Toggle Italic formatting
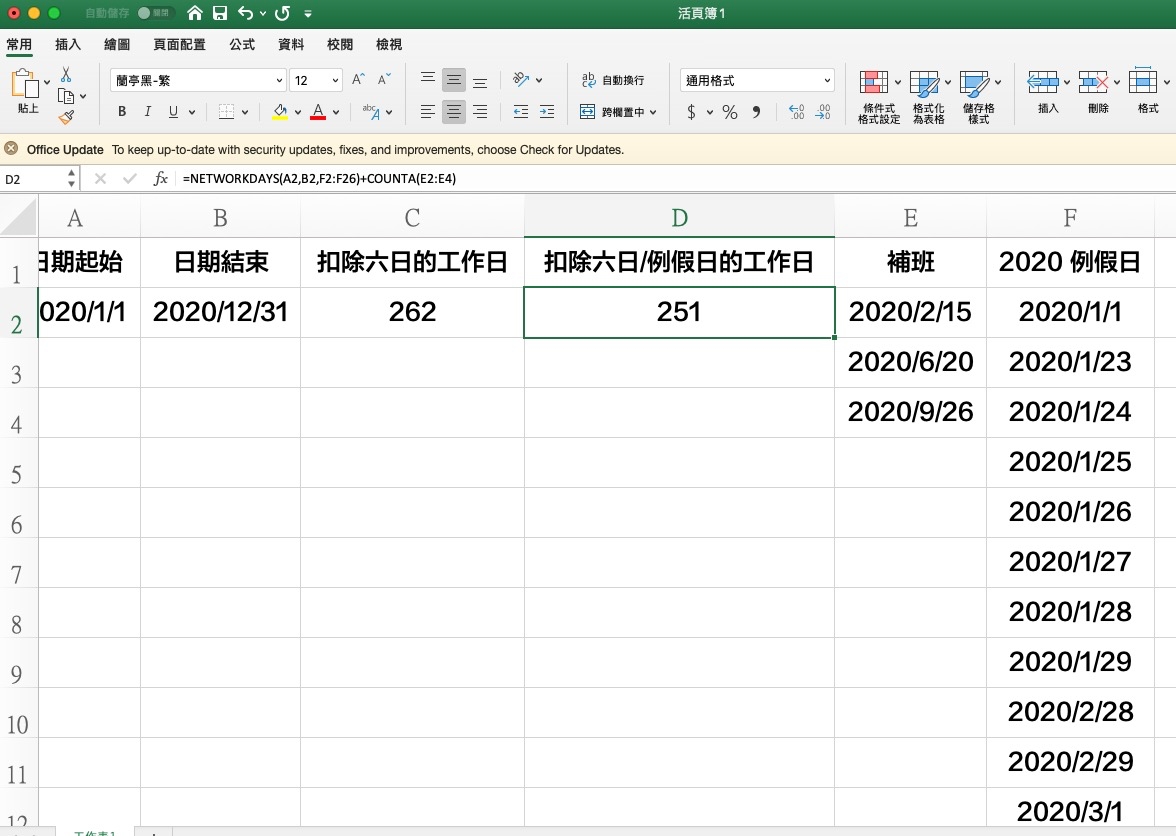 tap(148, 112)
